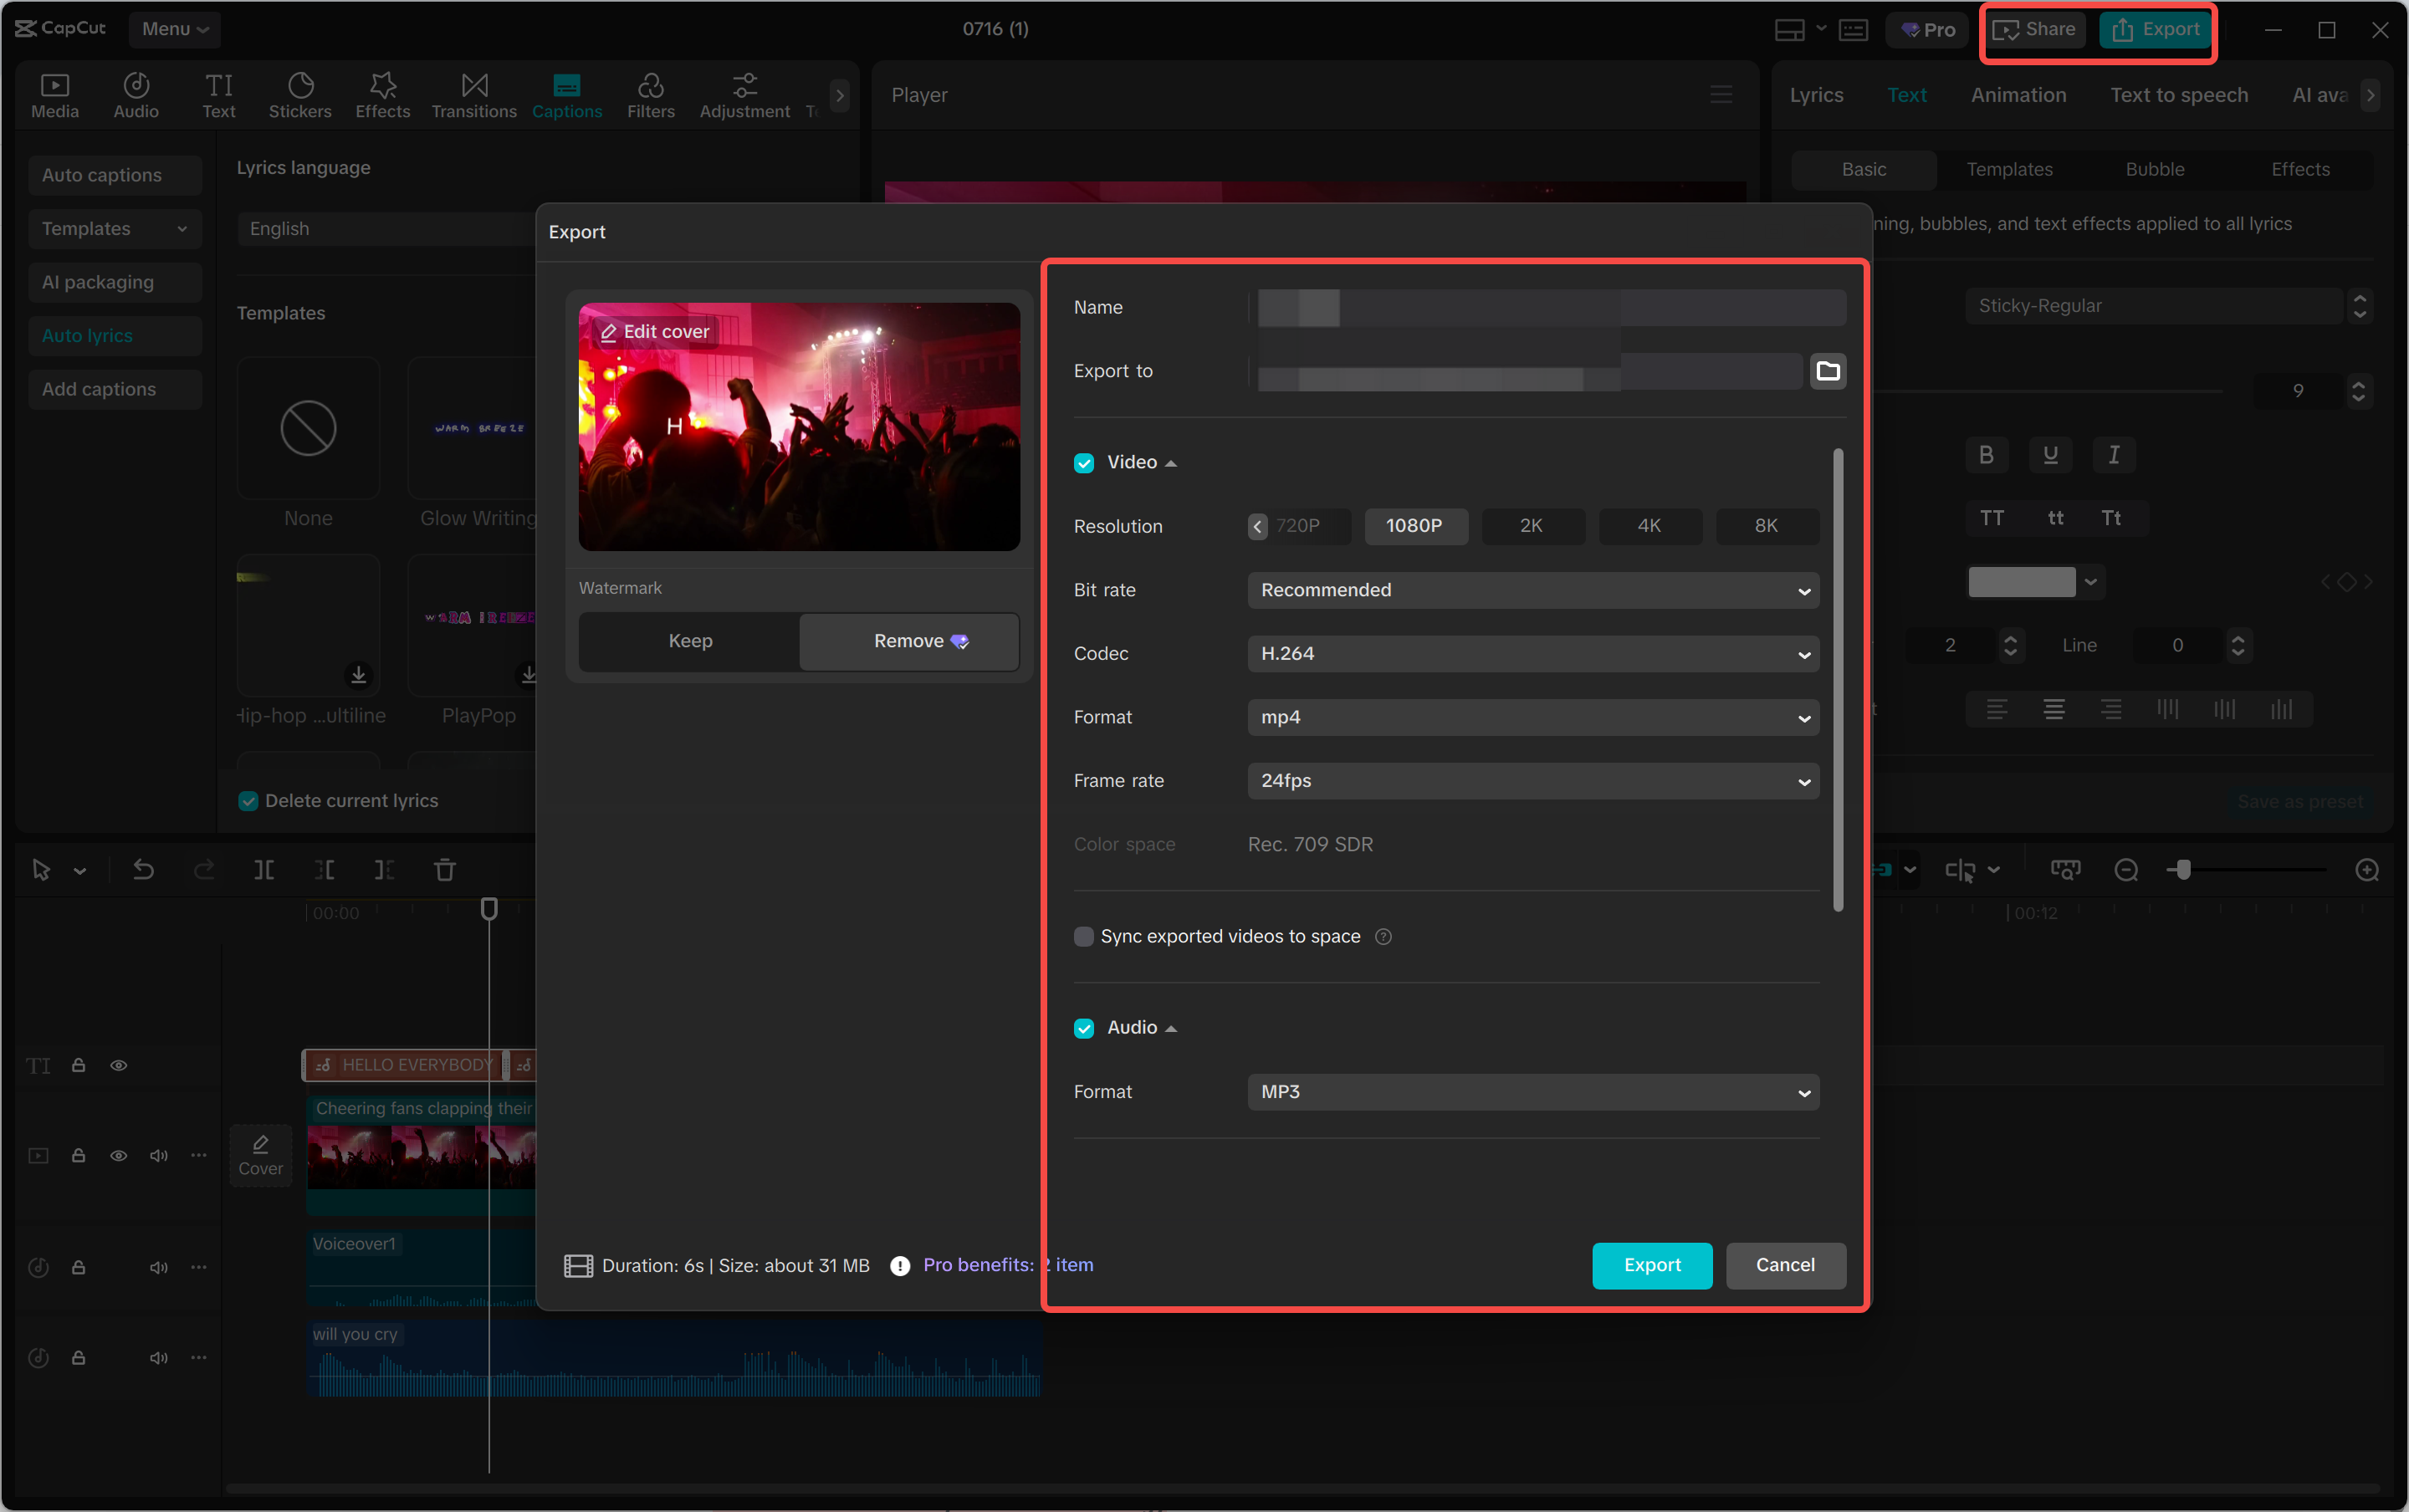The height and width of the screenshot is (1512, 2409).
Task: Open the audio Format MP3 dropdown
Action: 1532,1092
